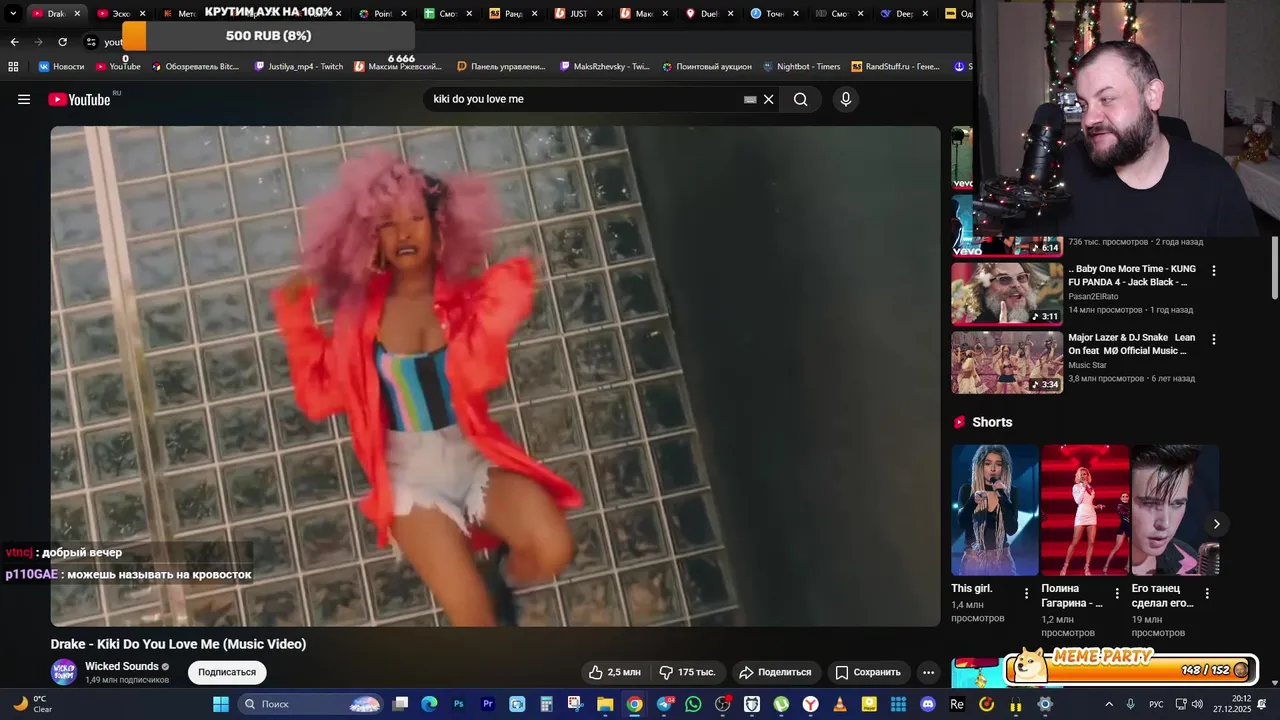The width and height of the screenshot is (1280, 720).
Task: Start voice search with microphone
Action: (846, 99)
